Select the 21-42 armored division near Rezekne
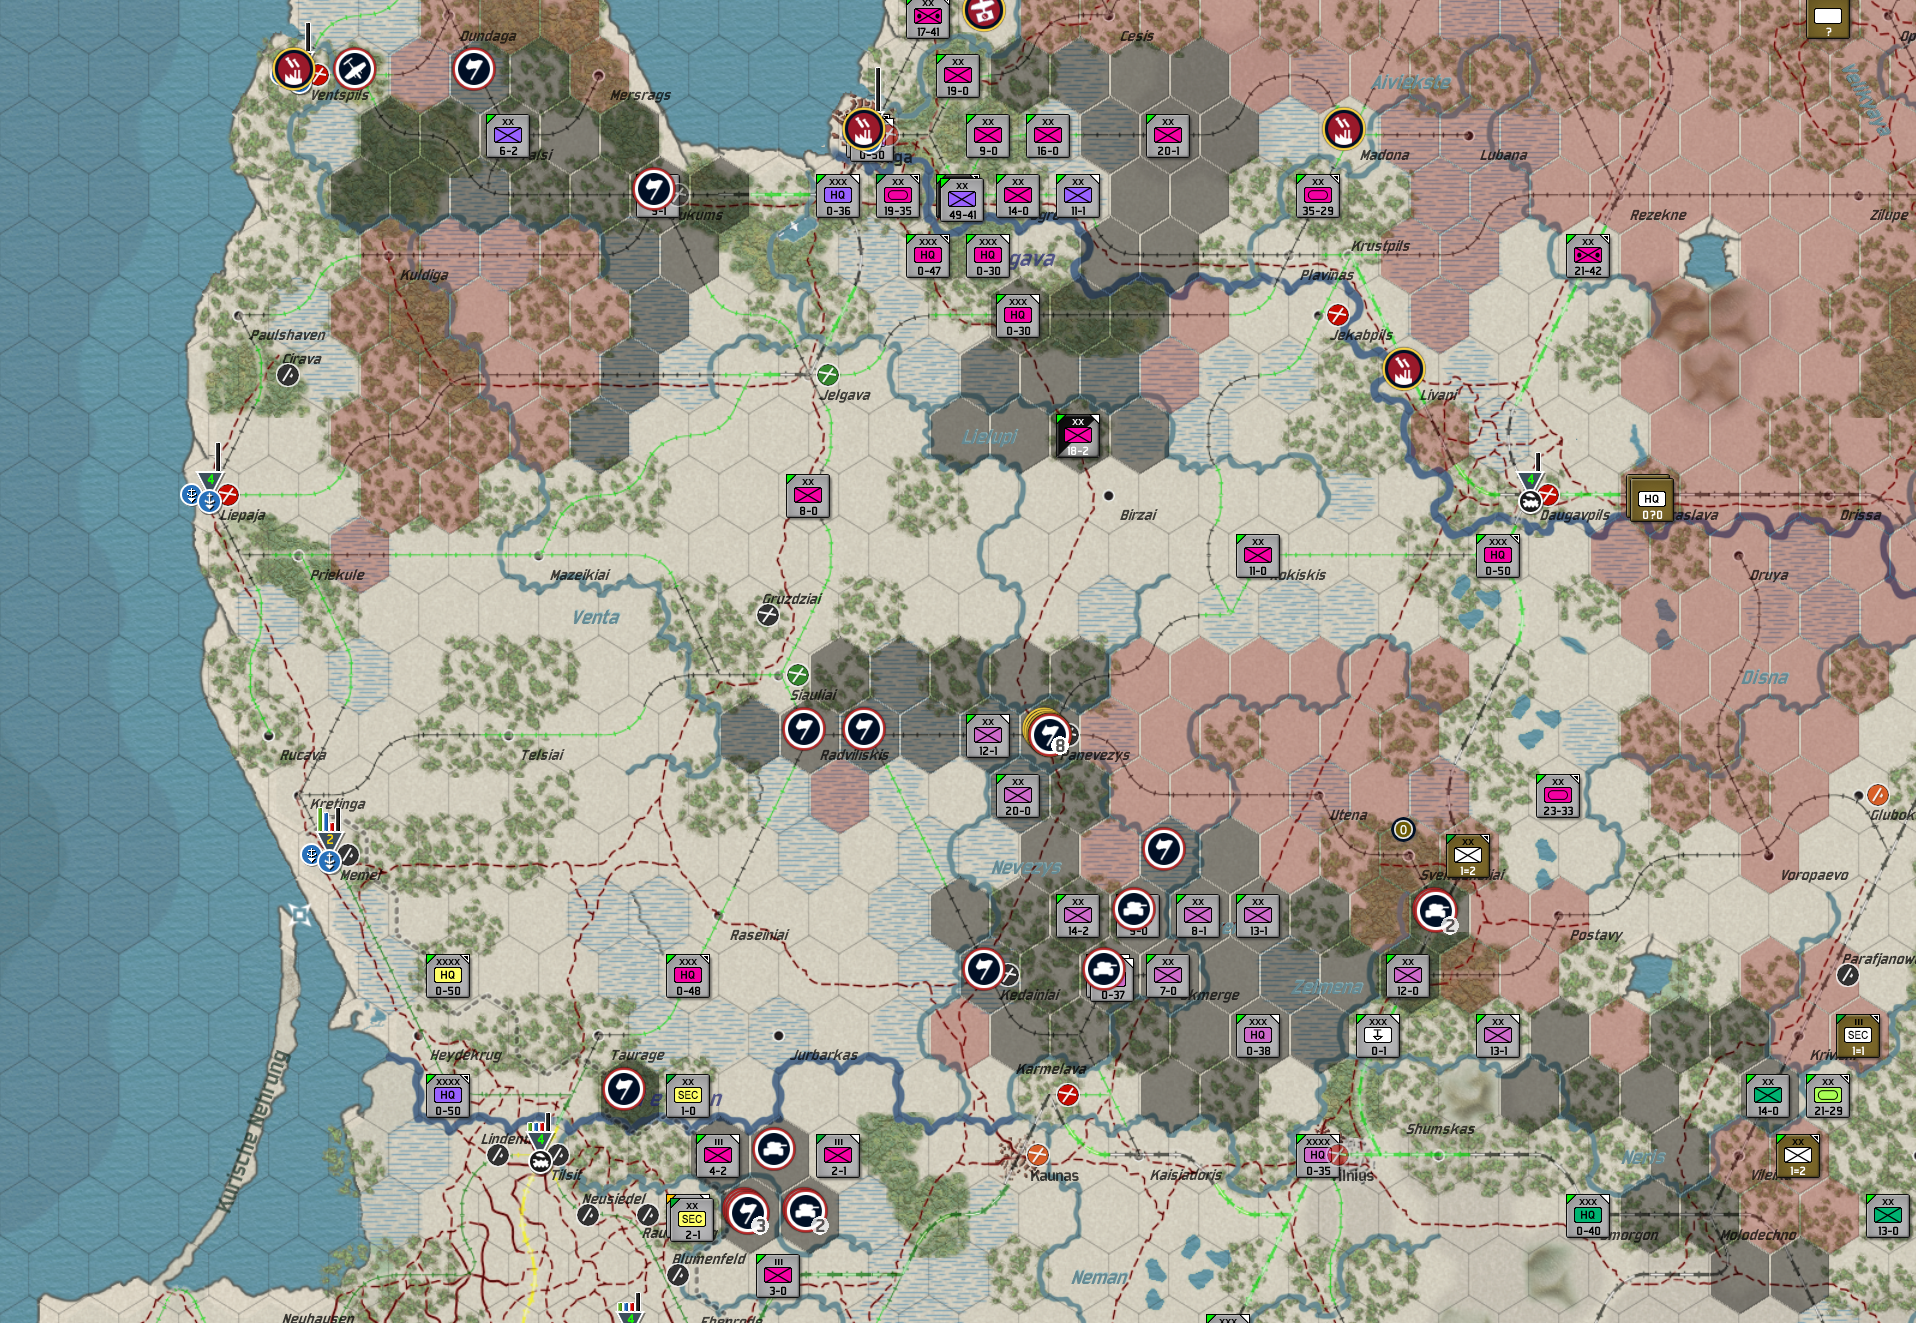Viewport: 1916px width, 1323px height. pos(1588,256)
